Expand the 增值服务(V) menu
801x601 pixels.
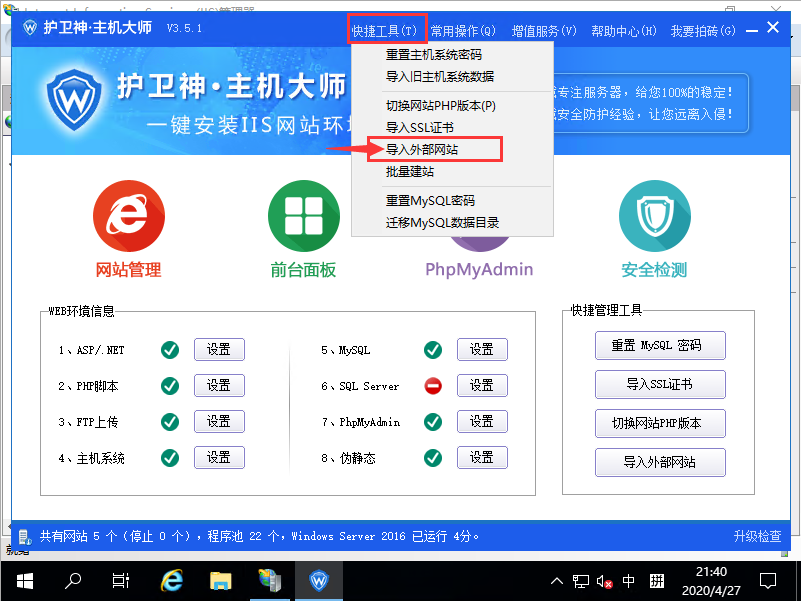(544, 31)
